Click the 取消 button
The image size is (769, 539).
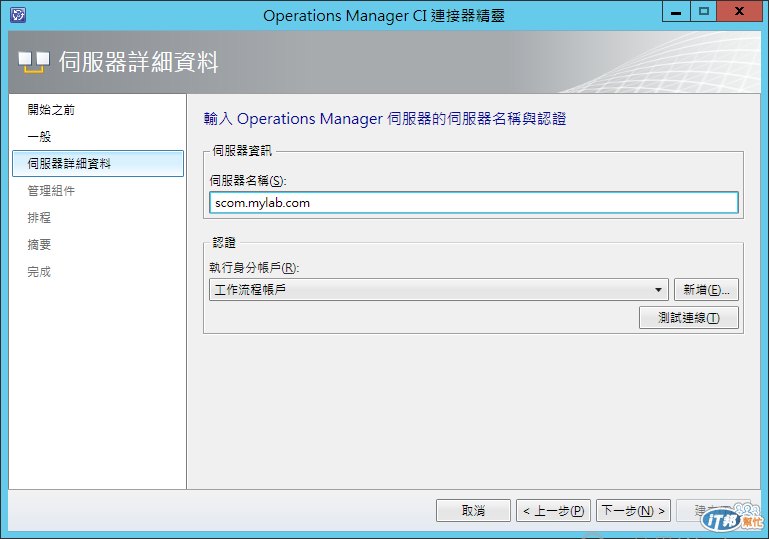473,511
